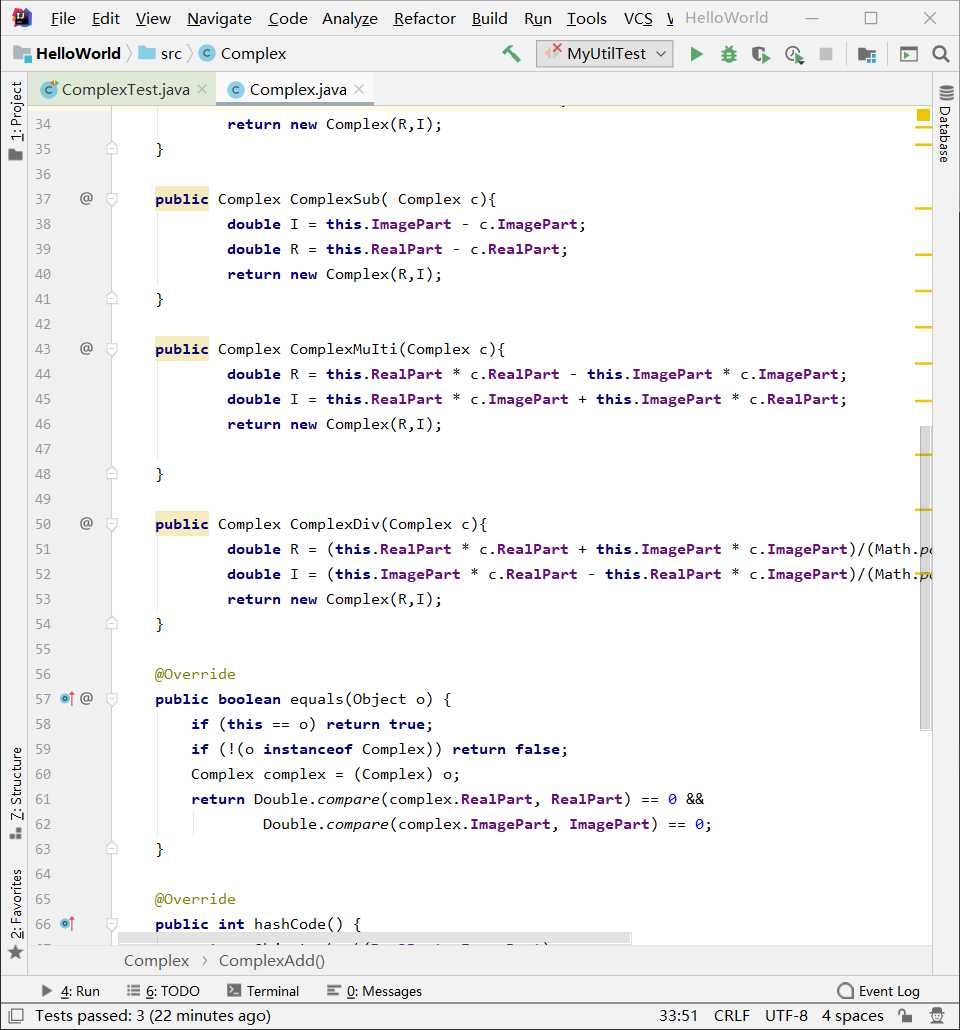Image resolution: width=960 pixels, height=1030 pixels.
Task: Open the Event Log
Action: coord(879,991)
